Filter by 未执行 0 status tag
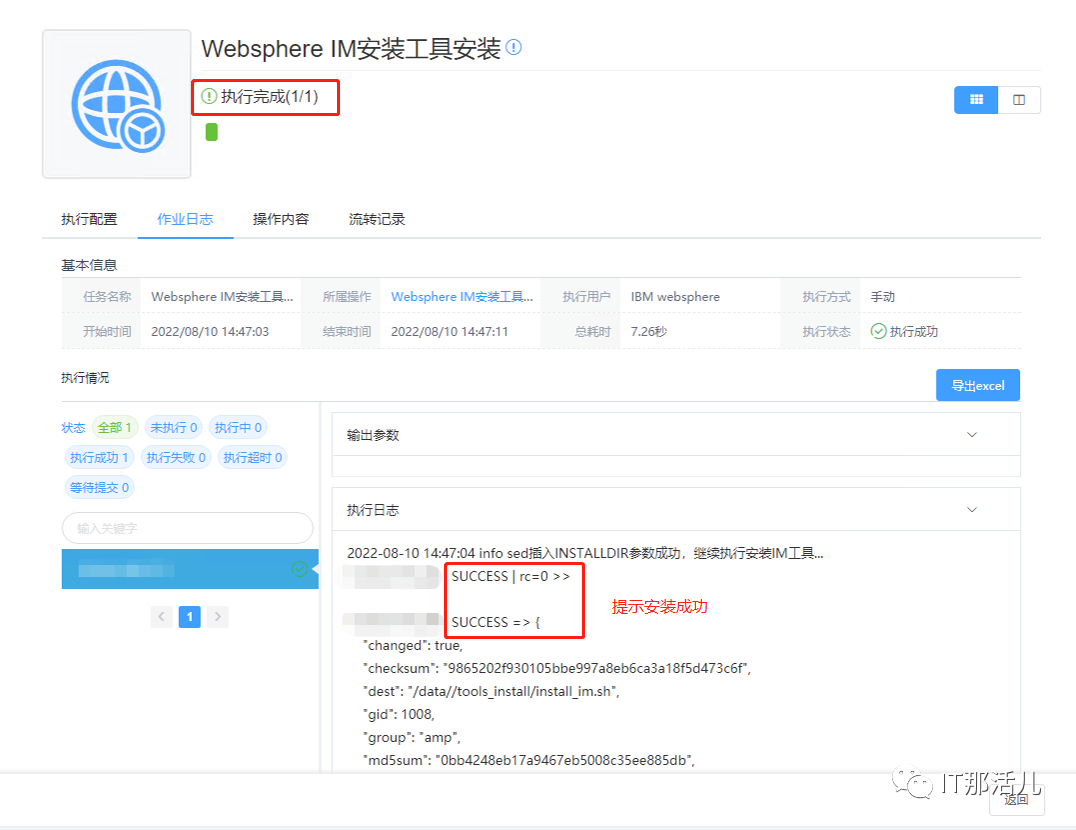The image size is (1076, 830). click(x=174, y=427)
